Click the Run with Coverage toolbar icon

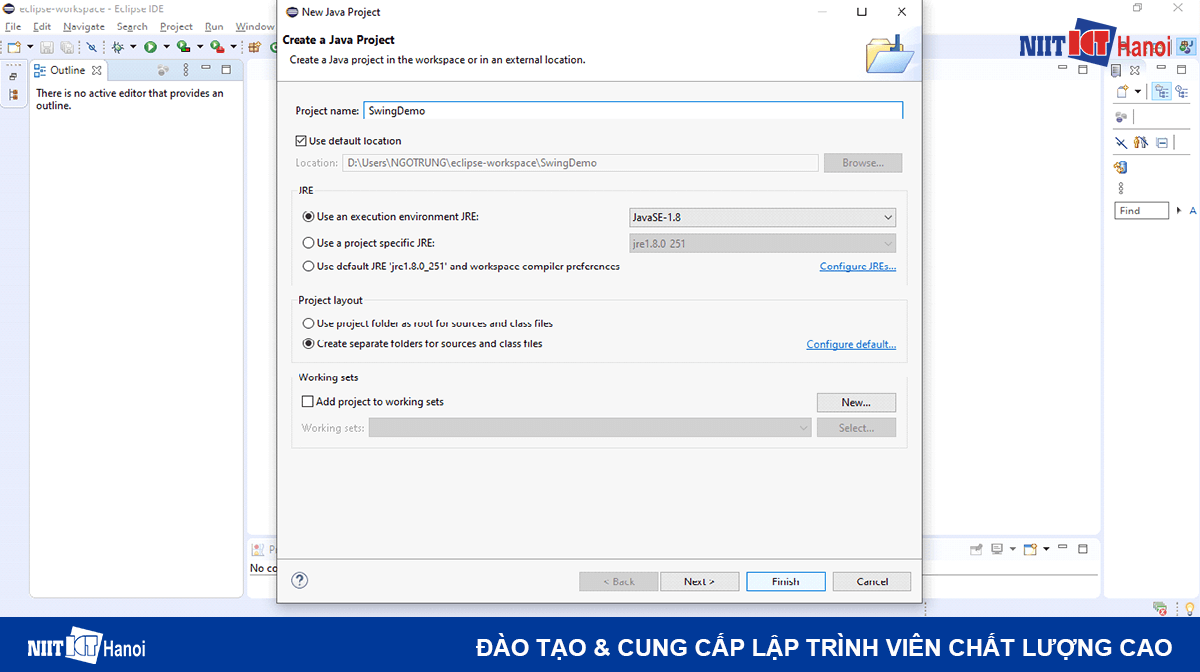point(183,46)
